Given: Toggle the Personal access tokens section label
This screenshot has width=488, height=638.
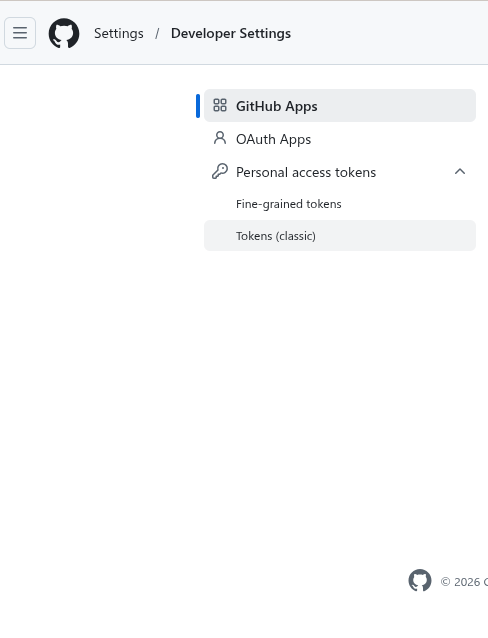Looking at the screenshot, I should 306,173.
